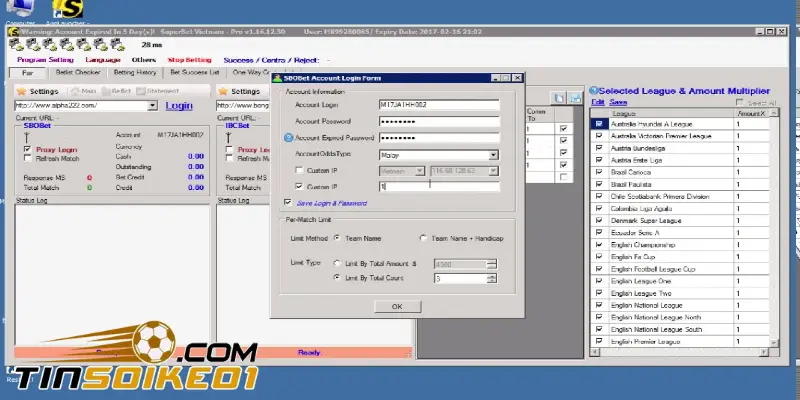Click the SBOBet Settings star icon
Image resolution: width=800 pixels, height=400 pixels.
[21, 91]
